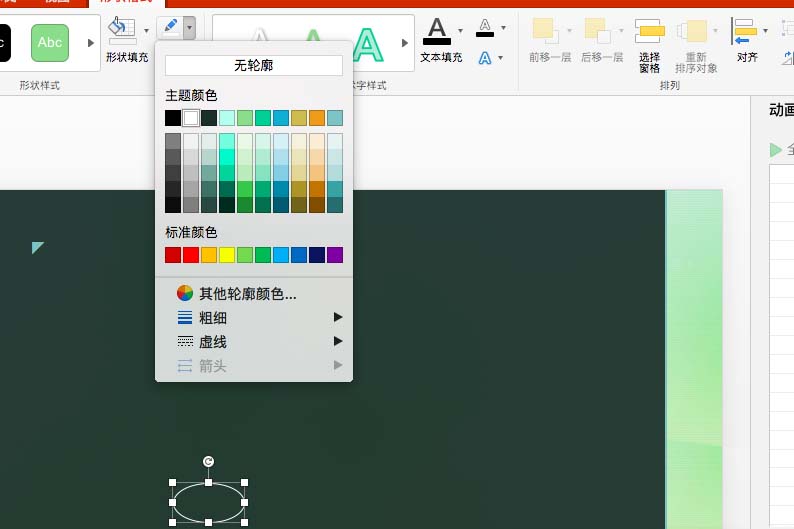The width and height of the screenshot is (794, 529).
Task: Open the Text Effects dropdown arrow
Action: pyautogui.click(x=500, y=58)
